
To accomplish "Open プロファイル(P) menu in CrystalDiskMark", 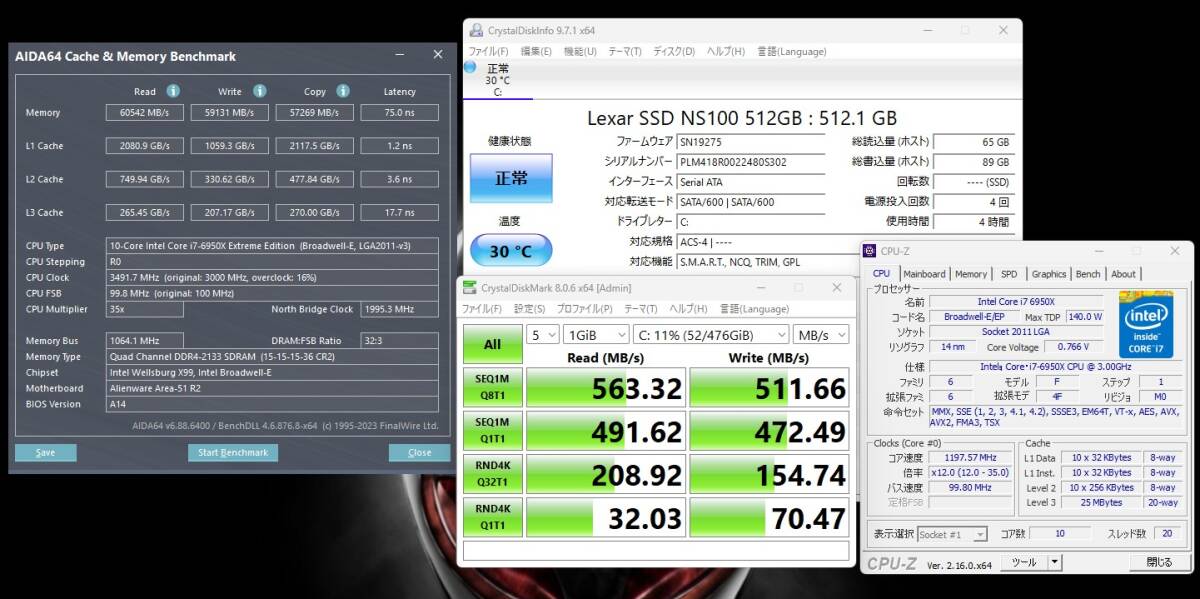I will 587,309.
